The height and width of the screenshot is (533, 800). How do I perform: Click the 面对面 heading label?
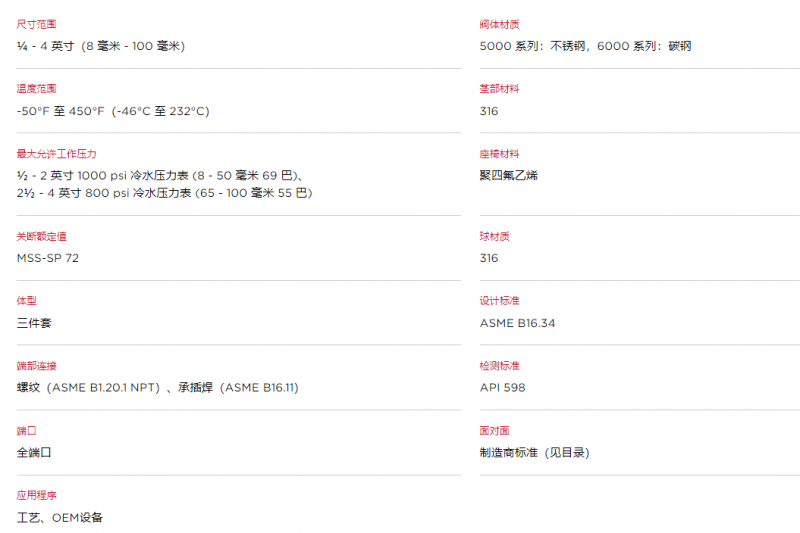point(494,430)
